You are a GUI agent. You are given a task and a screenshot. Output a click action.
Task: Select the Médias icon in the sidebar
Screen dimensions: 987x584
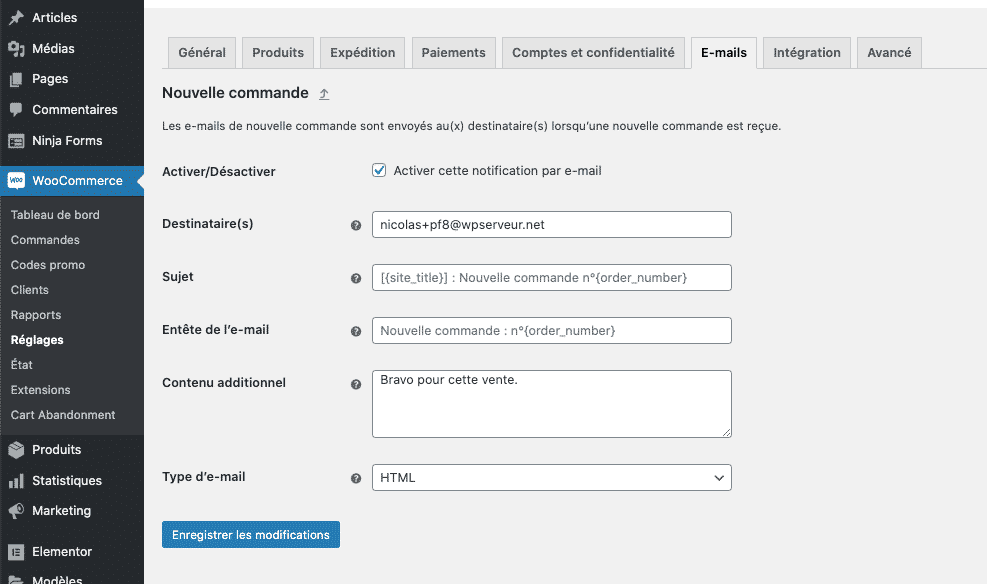pyautogui.click(x=14, y=48)
